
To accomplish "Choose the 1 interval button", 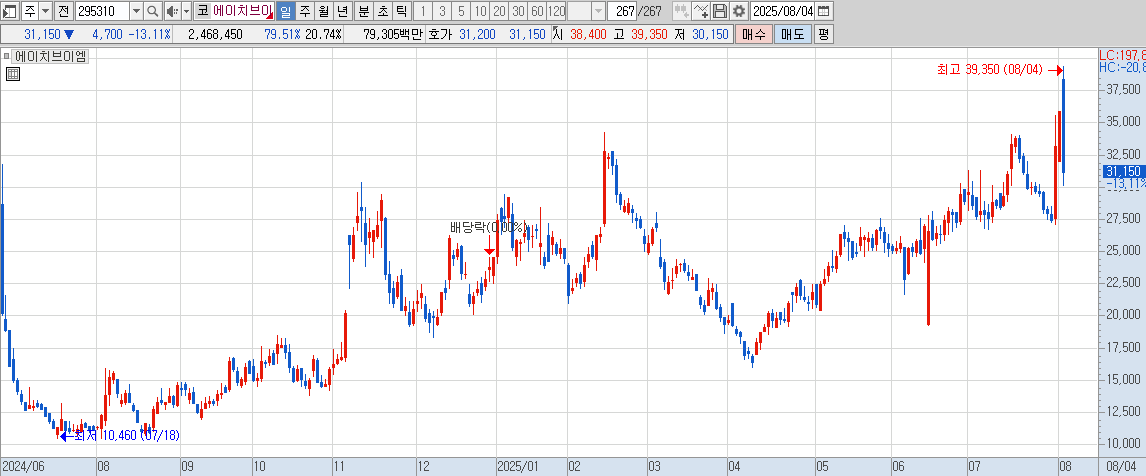I will pyautogui.click(x=423, y=11).
